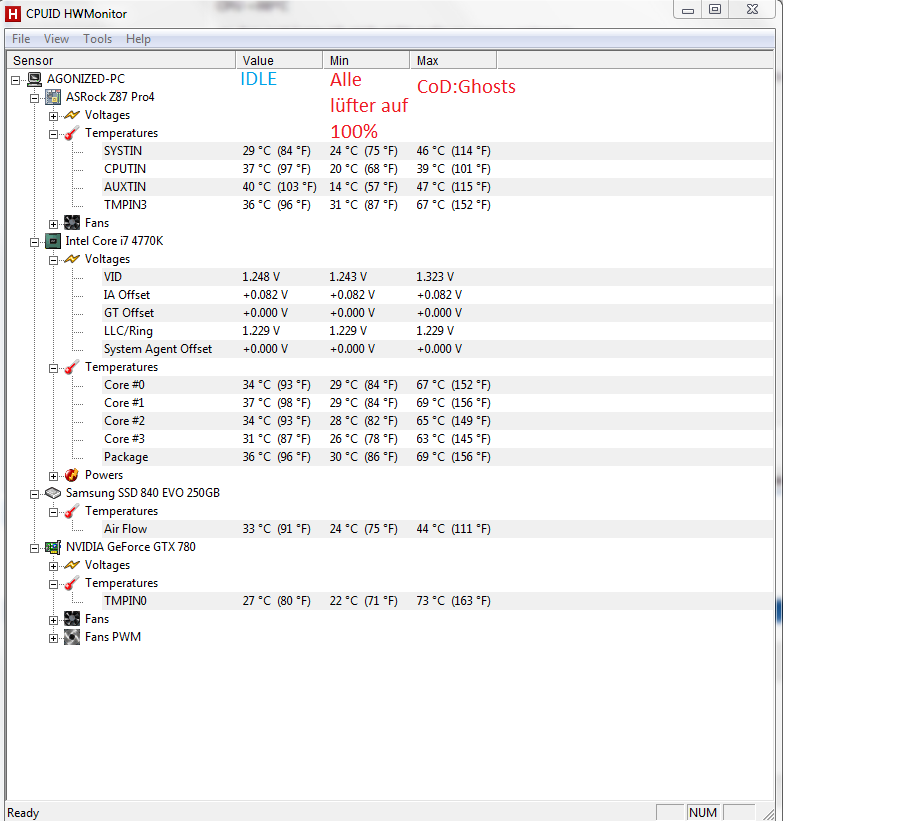The width and height of the screenshot is (912, 823).
Task: Click the Sensor column header
Action: [121, 60]
